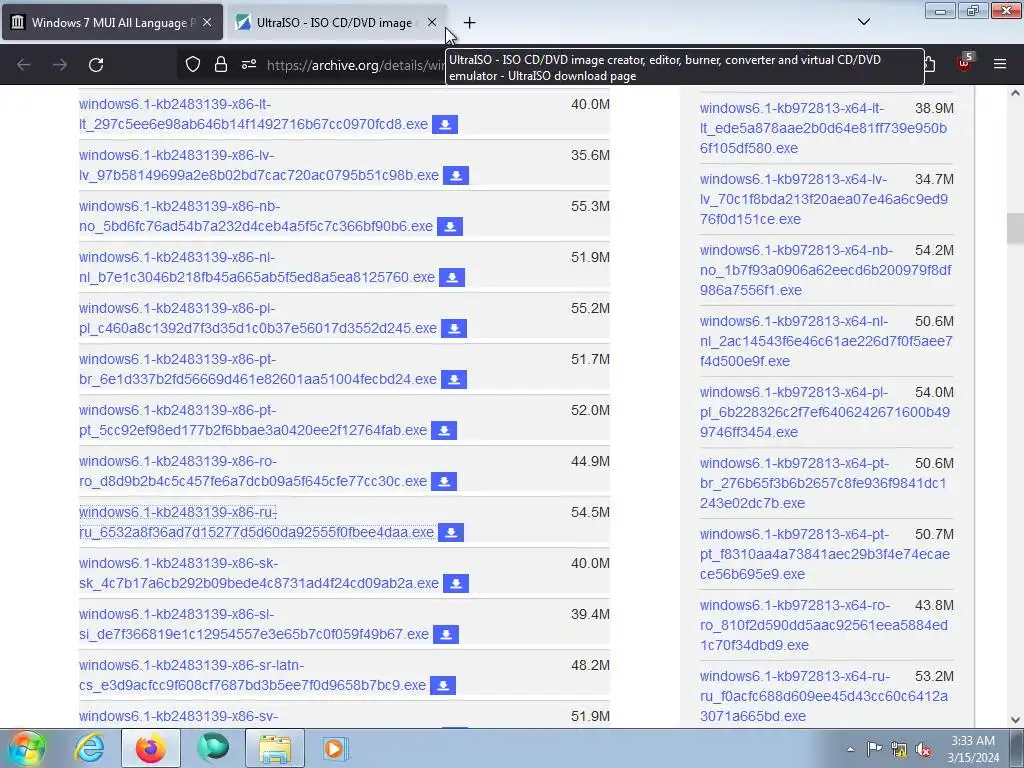Expand the list all tabs dropdown
This screenshot has width=1024, height=768.
pos(863,22)
